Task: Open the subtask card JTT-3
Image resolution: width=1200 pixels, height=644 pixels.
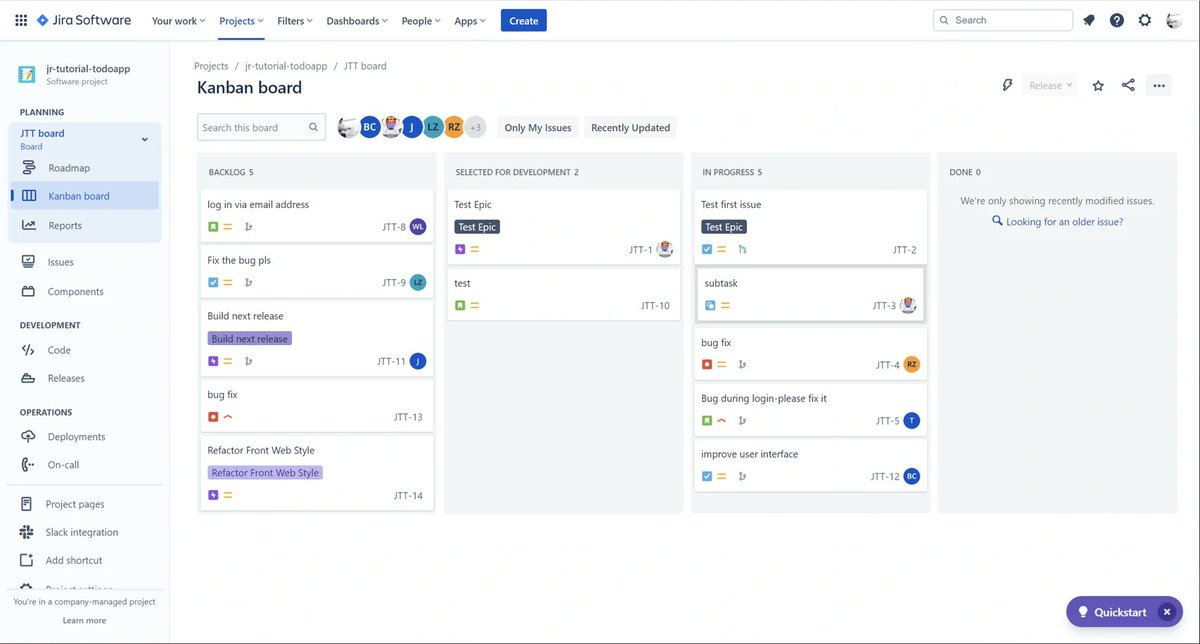Action: pyautogui.click(x=810, y=294)
